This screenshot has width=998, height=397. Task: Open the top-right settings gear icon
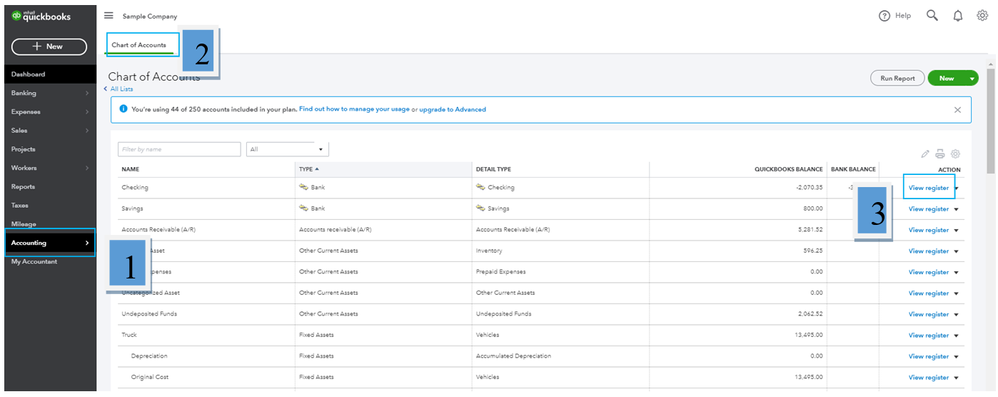point(982,16)
